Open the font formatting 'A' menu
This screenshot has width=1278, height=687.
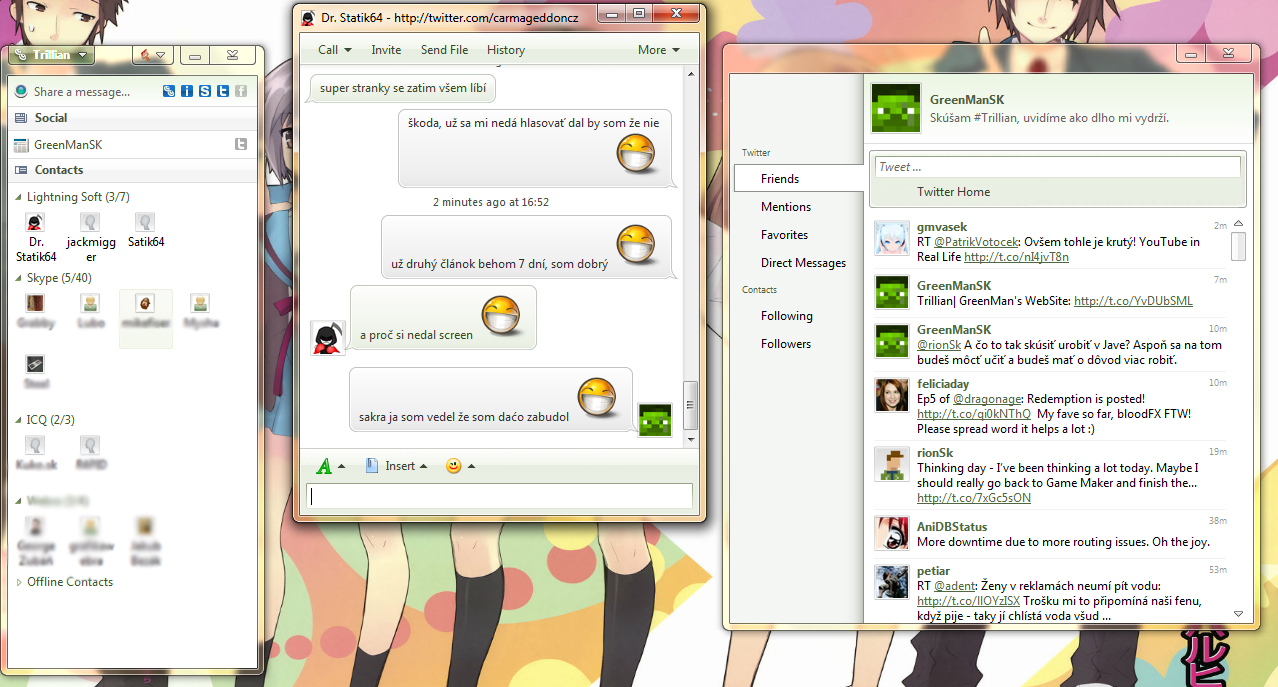(x=330, y=466)
